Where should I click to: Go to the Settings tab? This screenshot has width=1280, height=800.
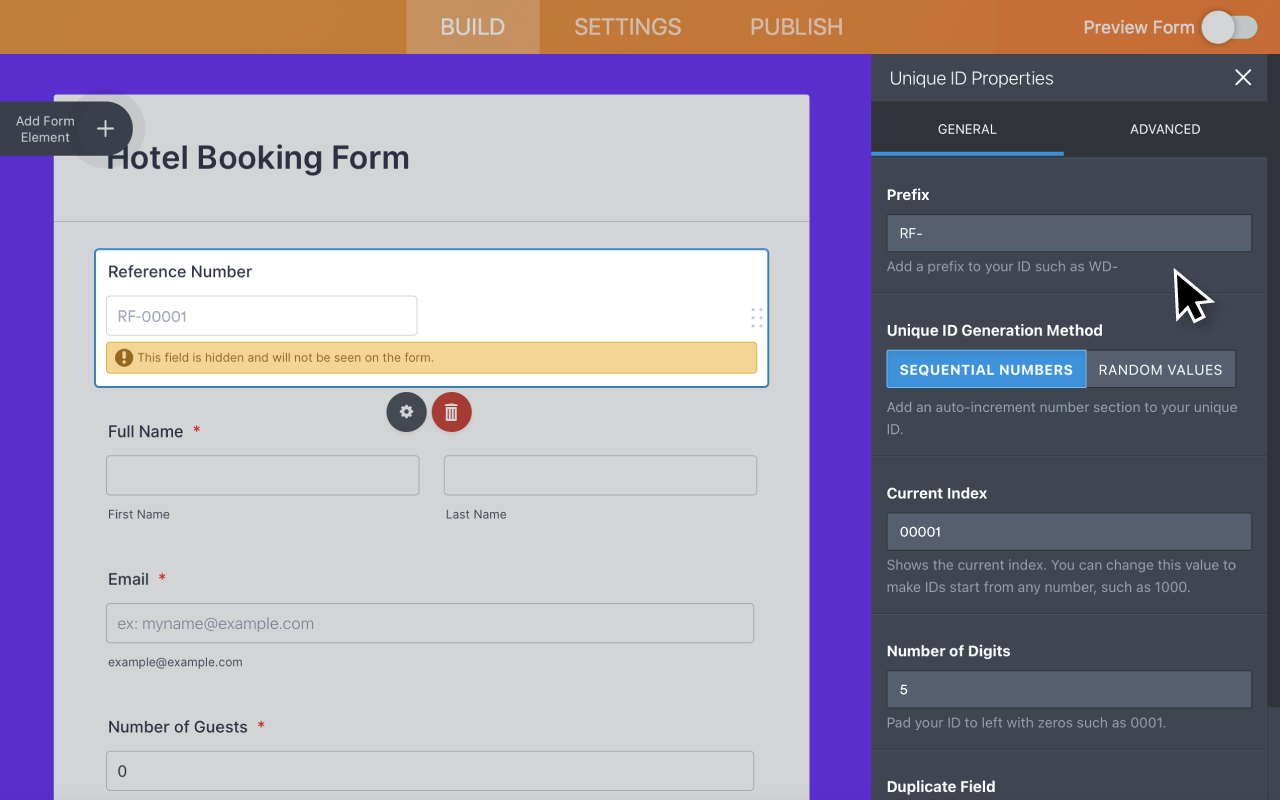point(627,27)
